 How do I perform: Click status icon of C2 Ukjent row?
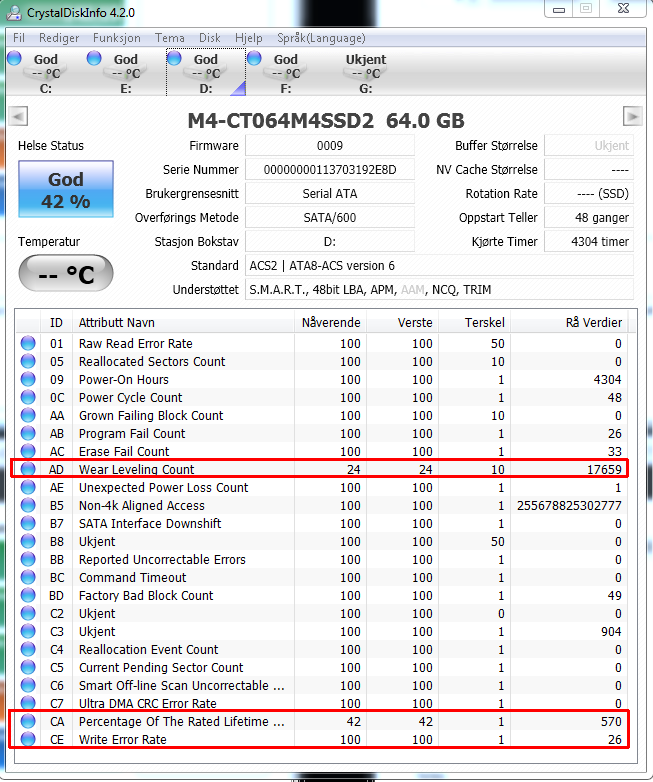(28, 613)
